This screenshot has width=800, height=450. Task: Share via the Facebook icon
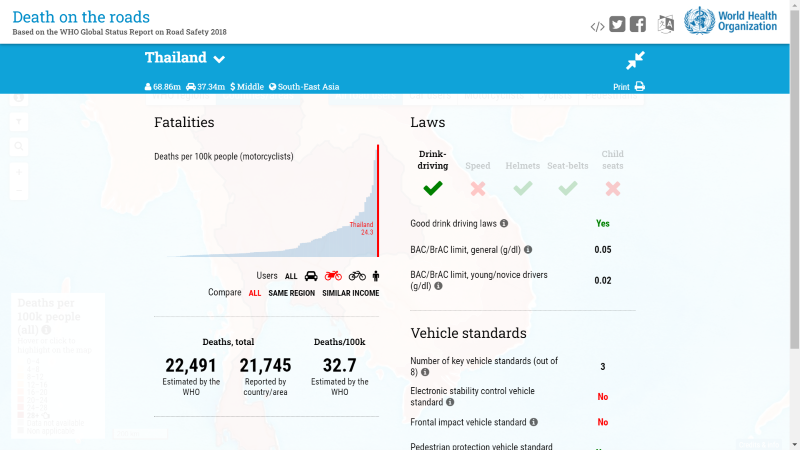point(637,25)
